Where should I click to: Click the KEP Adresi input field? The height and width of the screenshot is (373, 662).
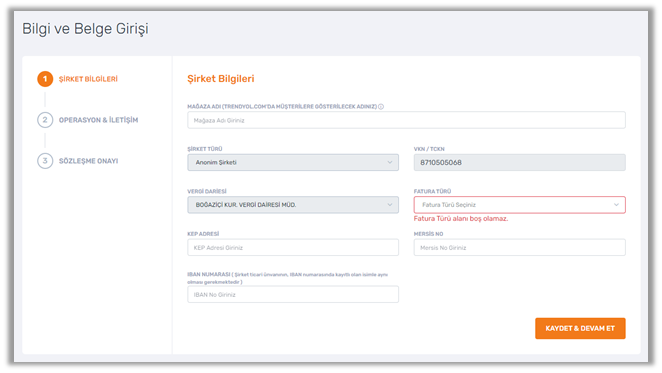[x=293, y=248]
